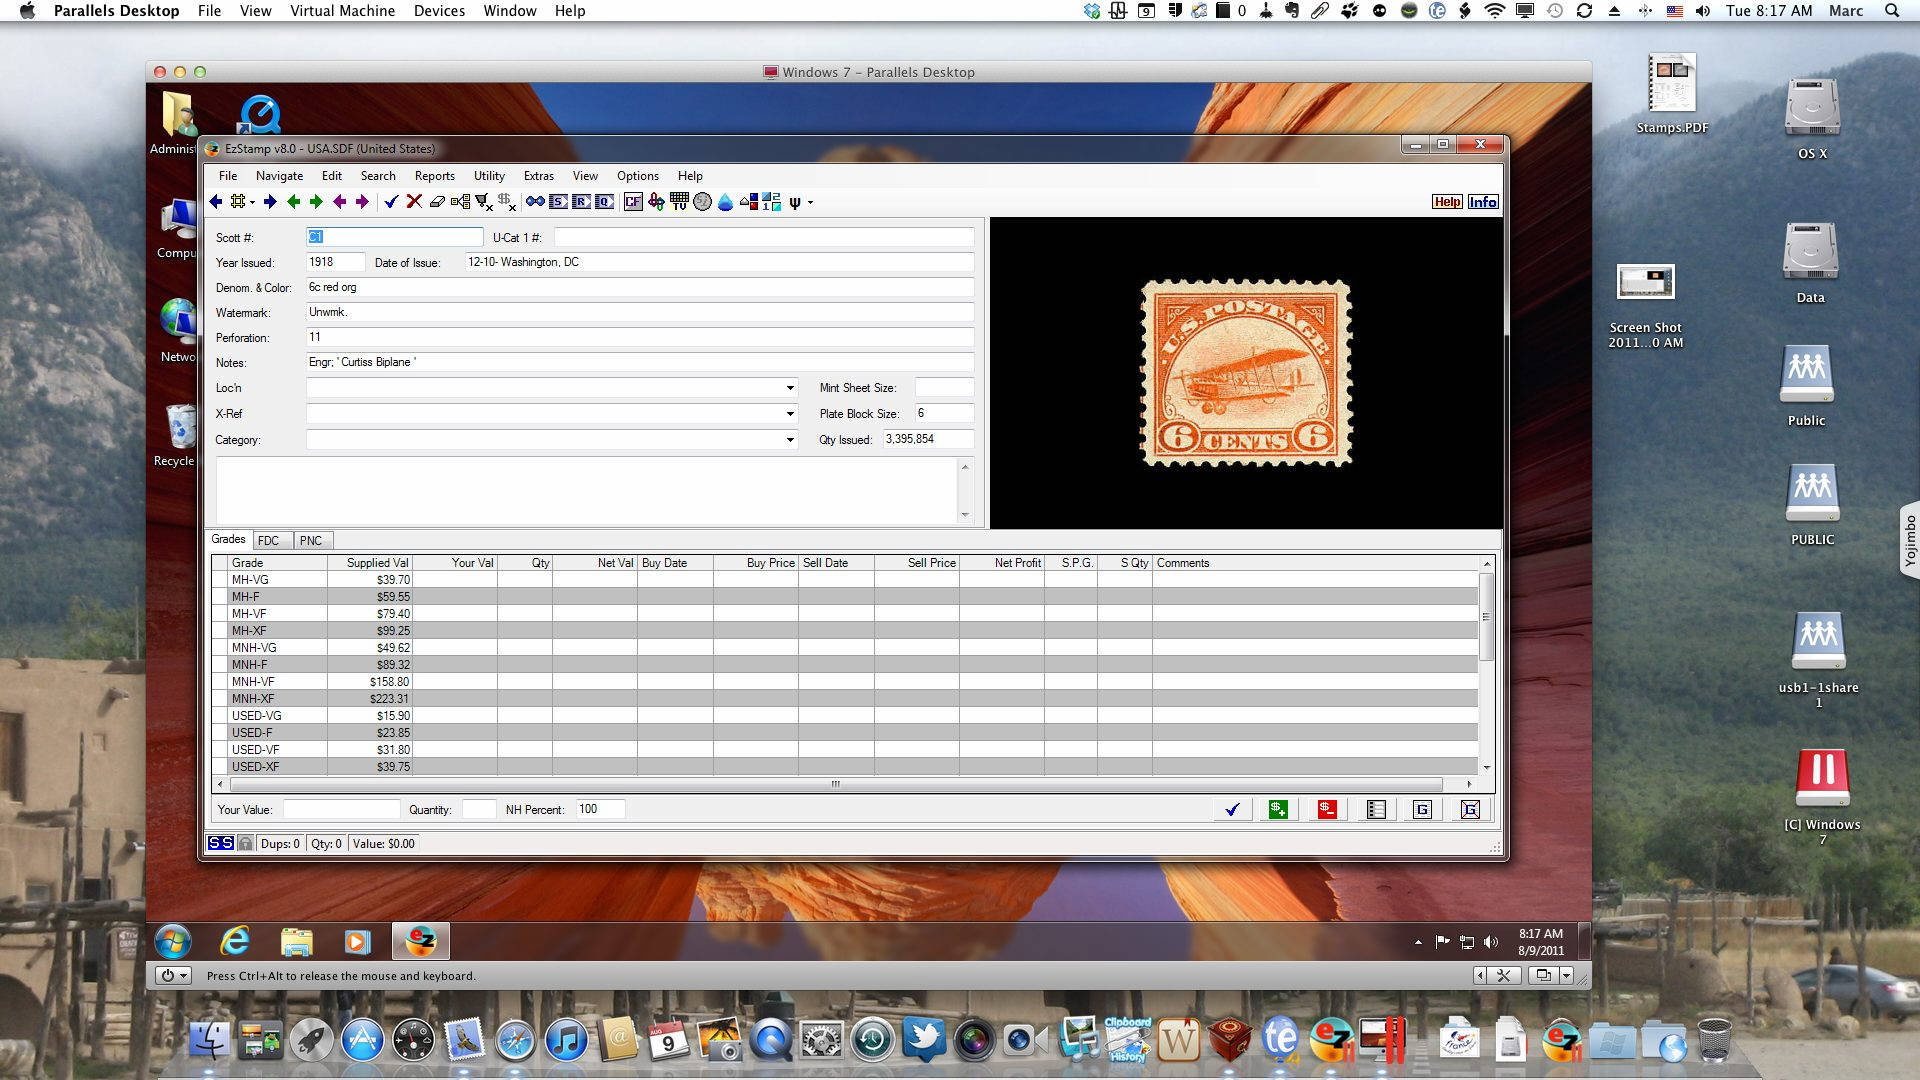The width and height of the screenshot is (1920, 1080).
Task: Click the purple right arrow toolbar icon
Action: pos(362,202)
